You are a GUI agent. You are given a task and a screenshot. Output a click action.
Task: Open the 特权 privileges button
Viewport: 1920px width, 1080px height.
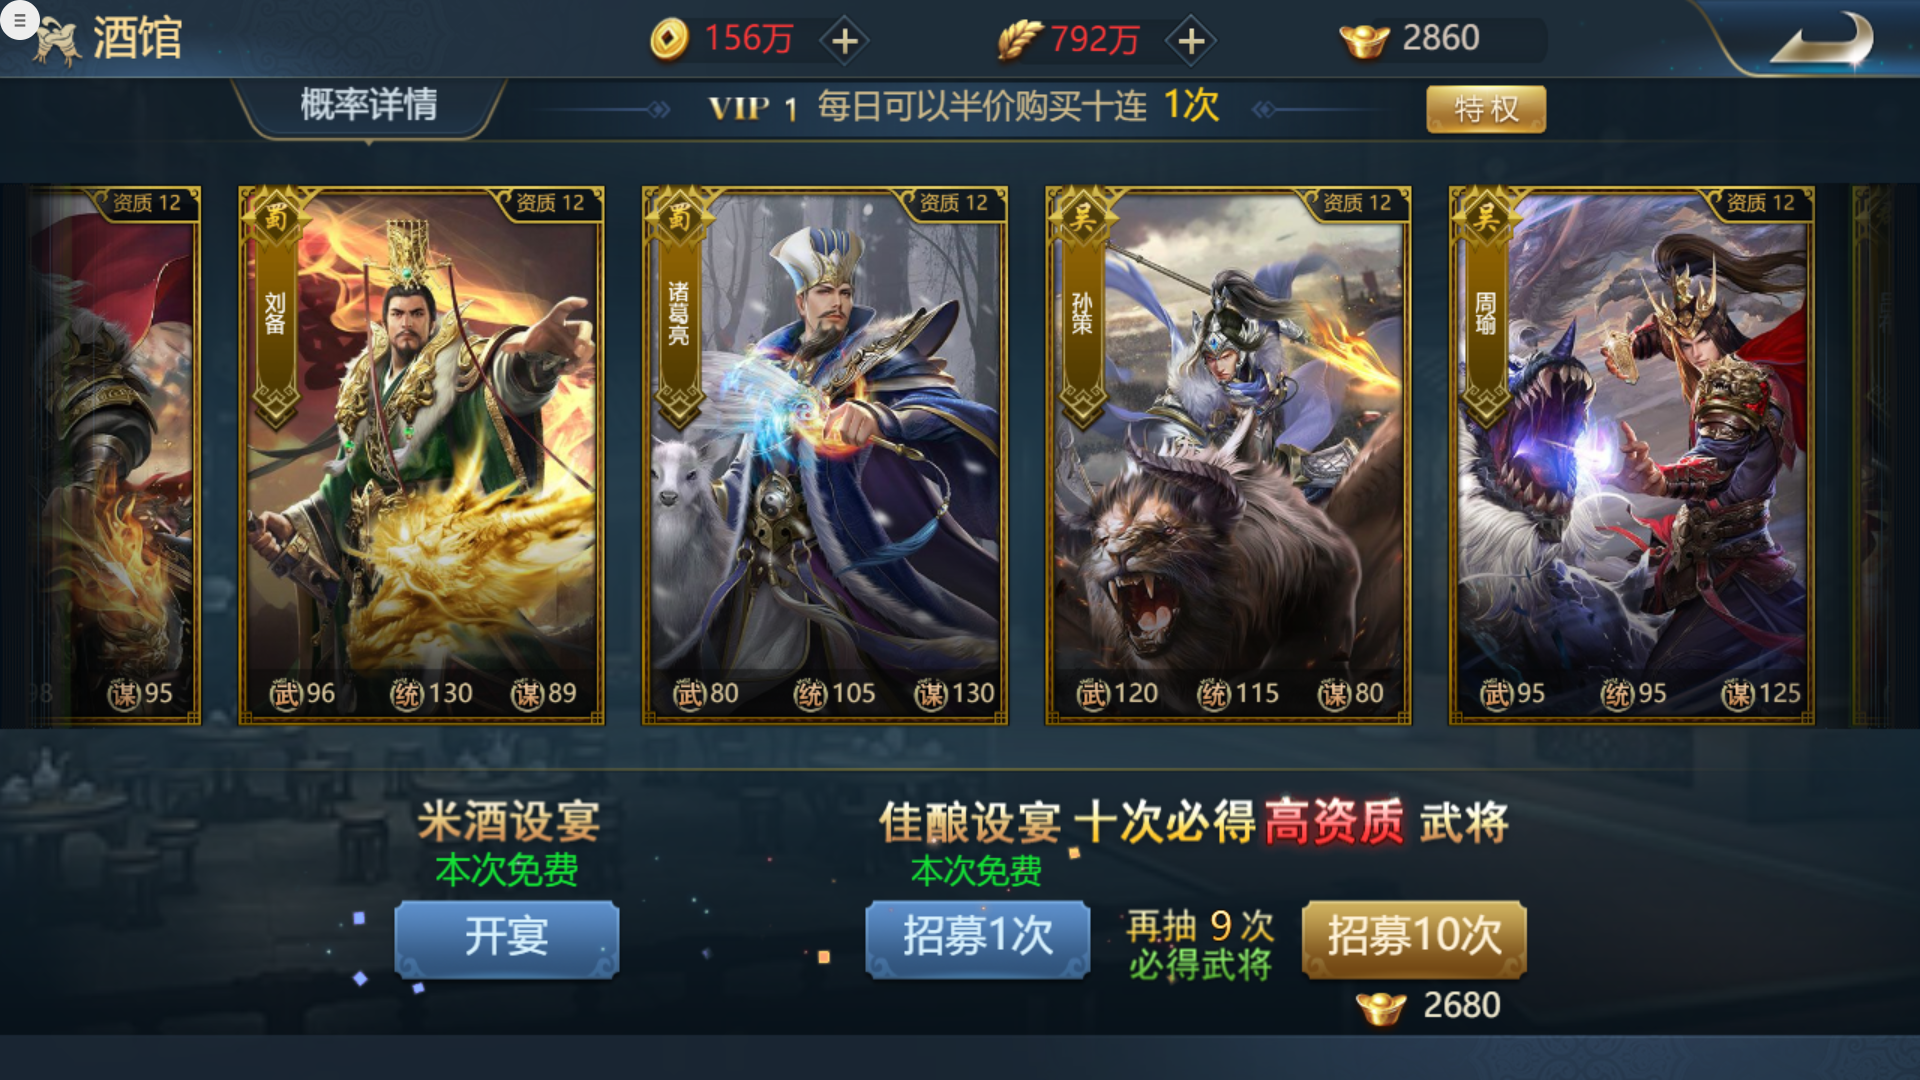click(x=1485, y=108)
